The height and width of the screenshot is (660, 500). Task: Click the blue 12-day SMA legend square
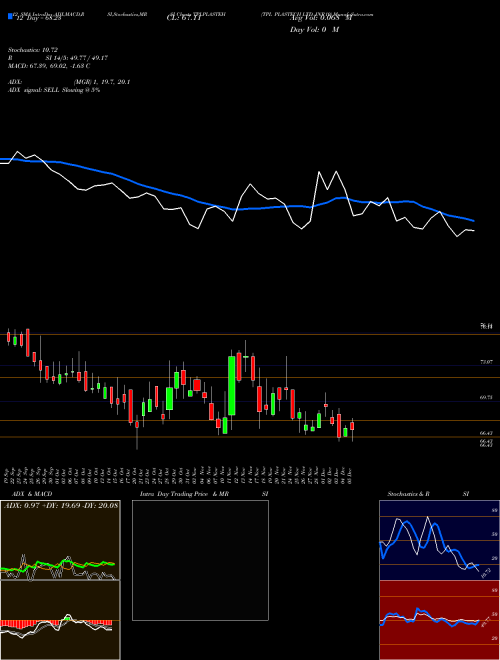click(10, 16)
